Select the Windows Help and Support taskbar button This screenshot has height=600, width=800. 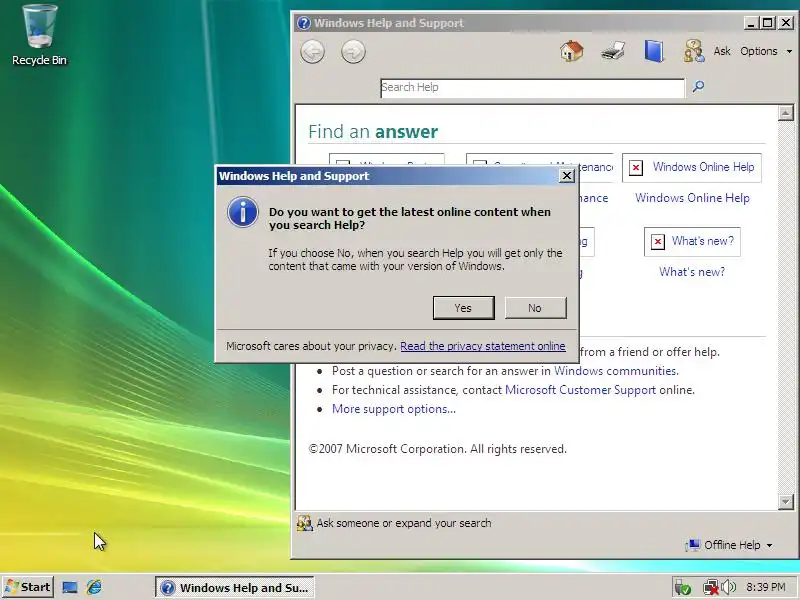[x=235, y=588]
